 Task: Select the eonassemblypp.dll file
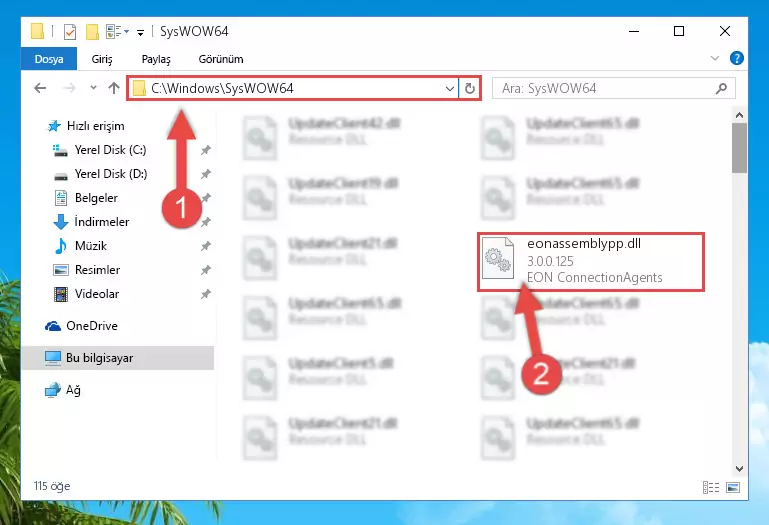(x=590, y=262)
